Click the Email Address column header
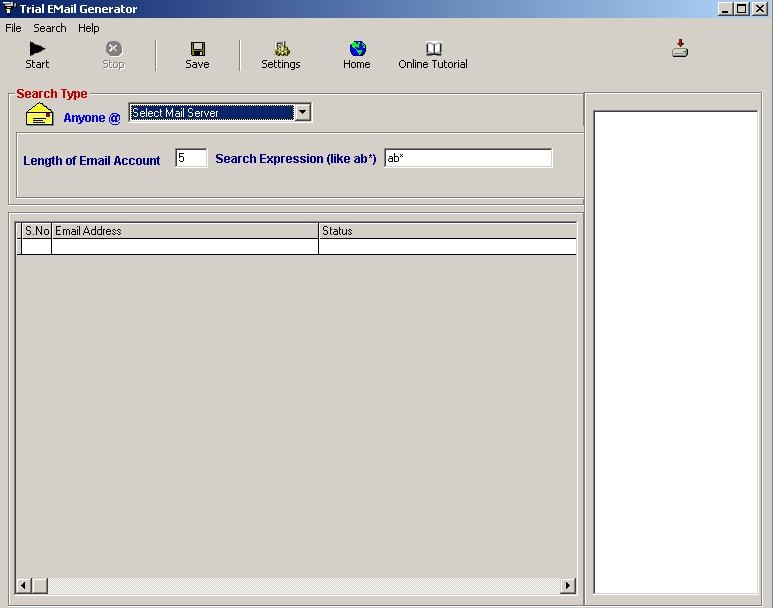Screen dimensions: 773x608 [185, 231]
